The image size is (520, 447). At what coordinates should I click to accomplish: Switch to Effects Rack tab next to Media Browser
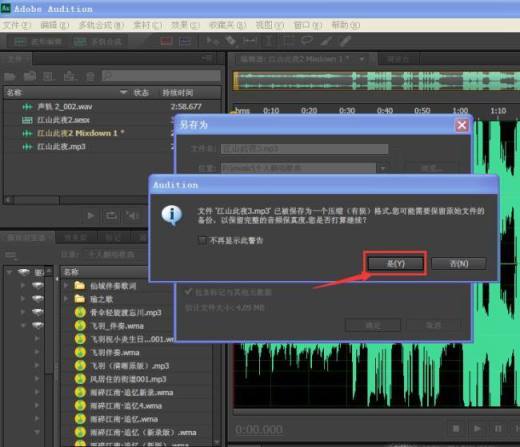(75, 237)
